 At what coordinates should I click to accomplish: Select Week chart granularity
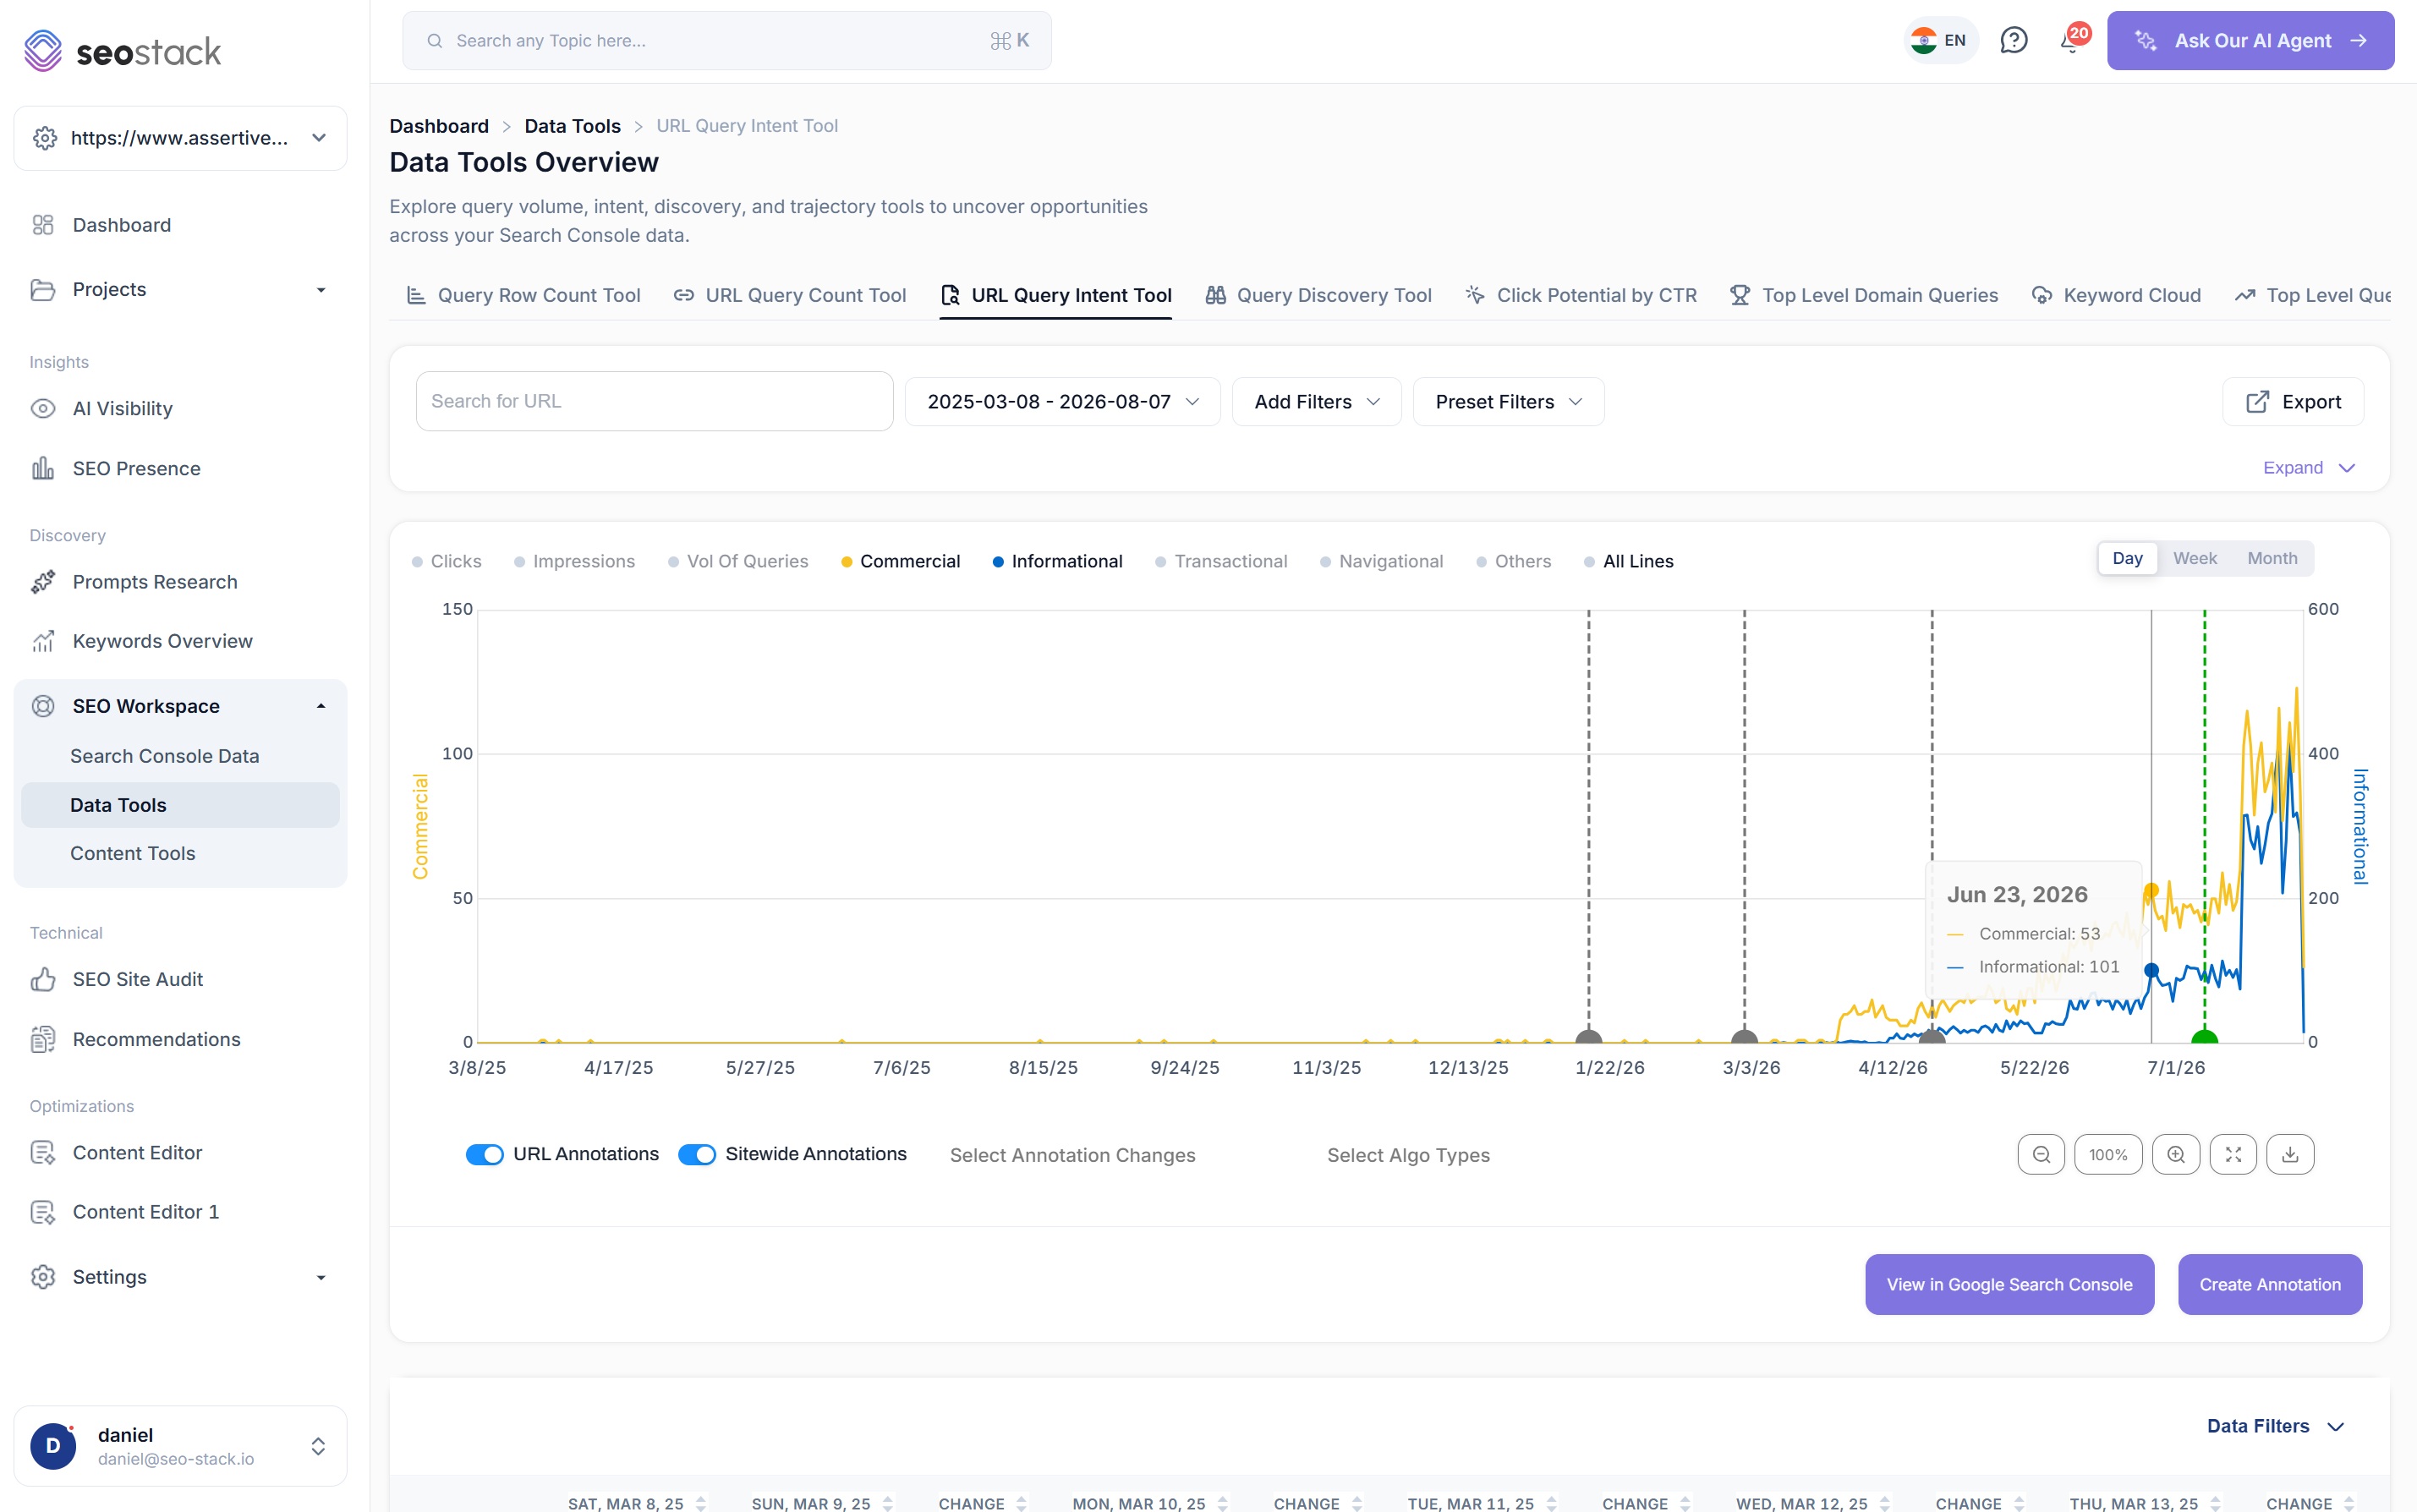[x=2194, y=558]
